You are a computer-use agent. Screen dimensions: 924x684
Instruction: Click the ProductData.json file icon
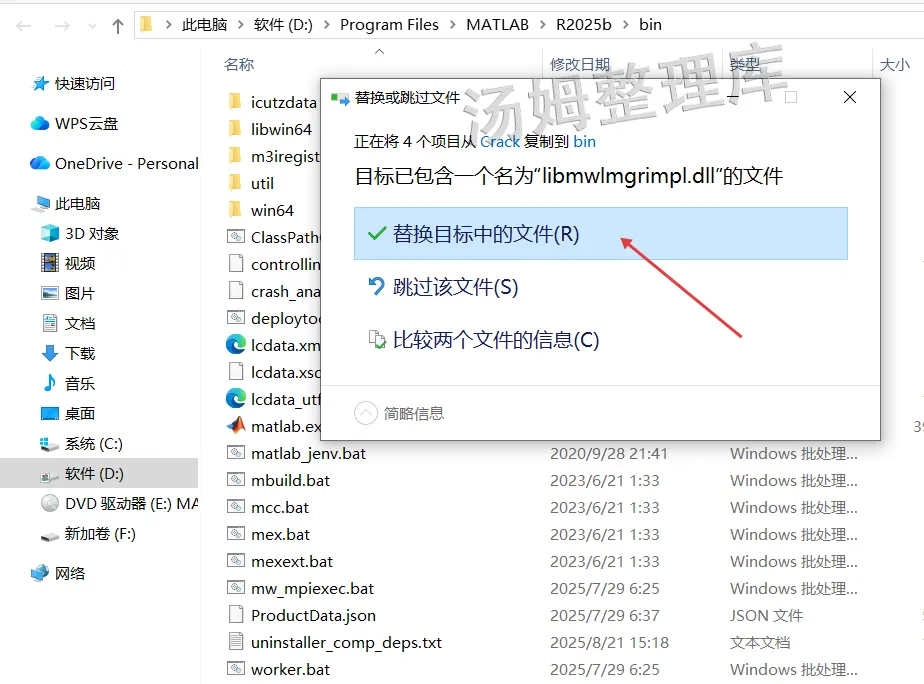pos(236,614)
